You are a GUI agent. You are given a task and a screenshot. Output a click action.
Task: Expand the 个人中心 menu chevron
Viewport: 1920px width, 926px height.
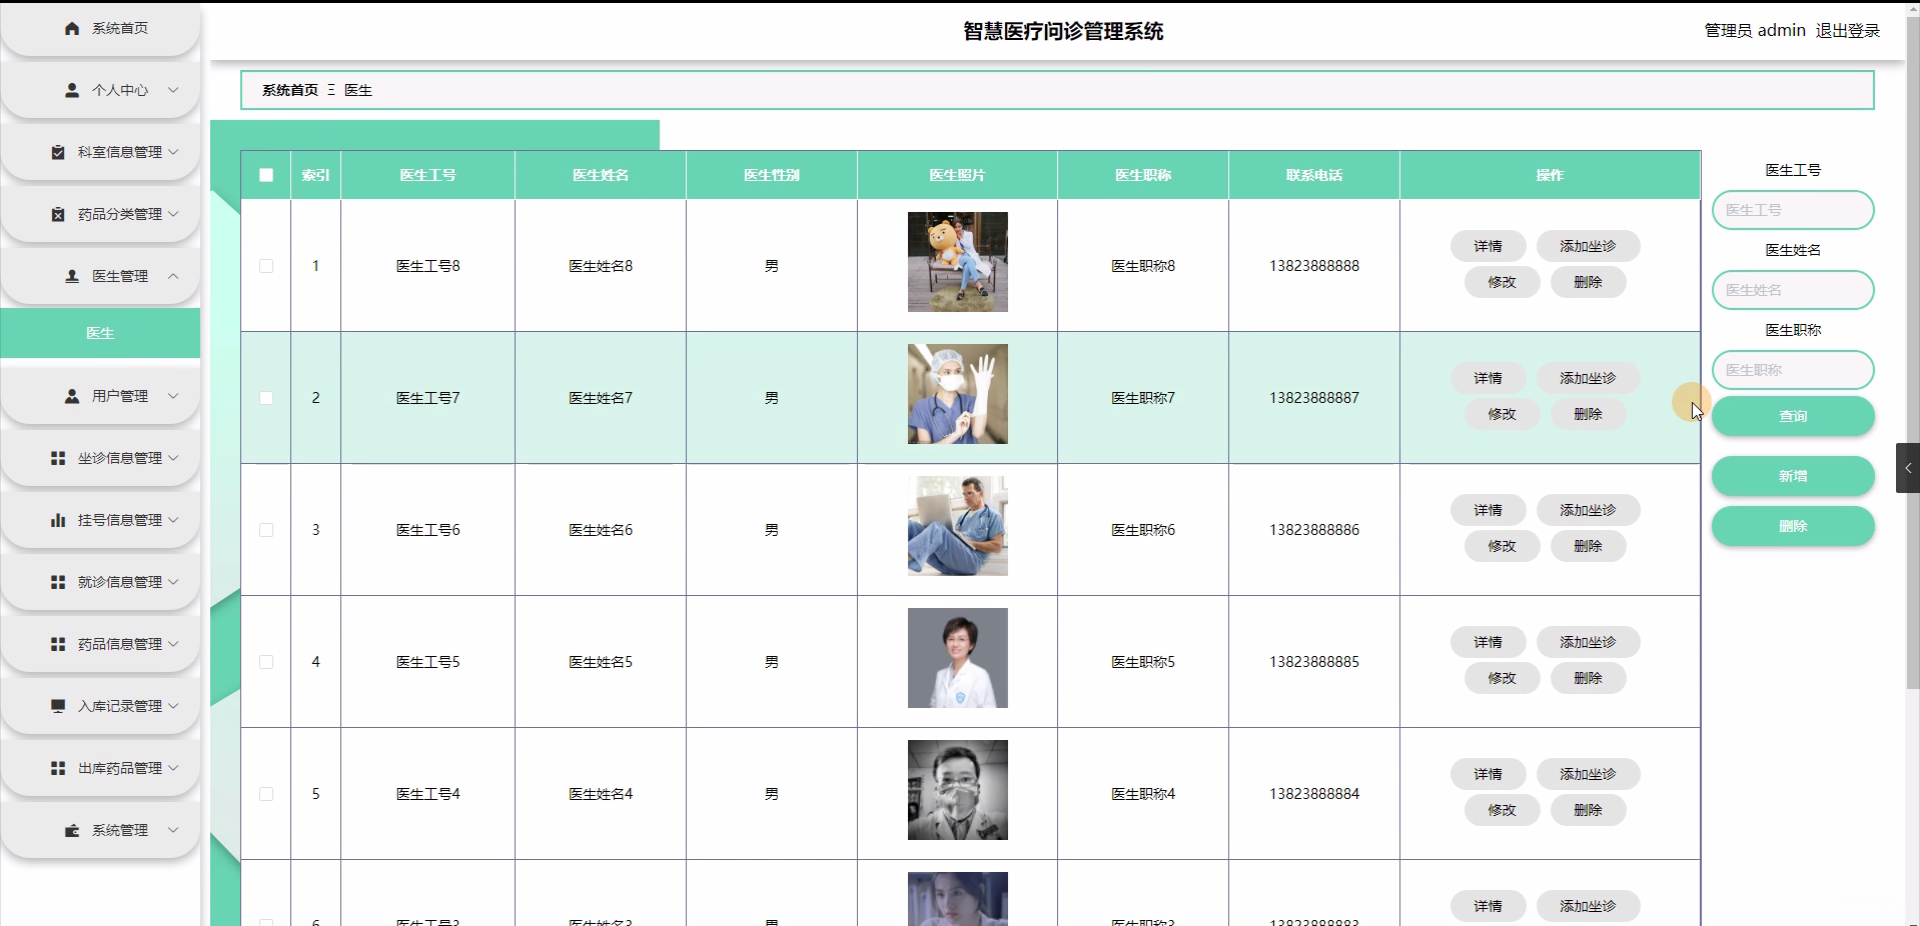173,90
